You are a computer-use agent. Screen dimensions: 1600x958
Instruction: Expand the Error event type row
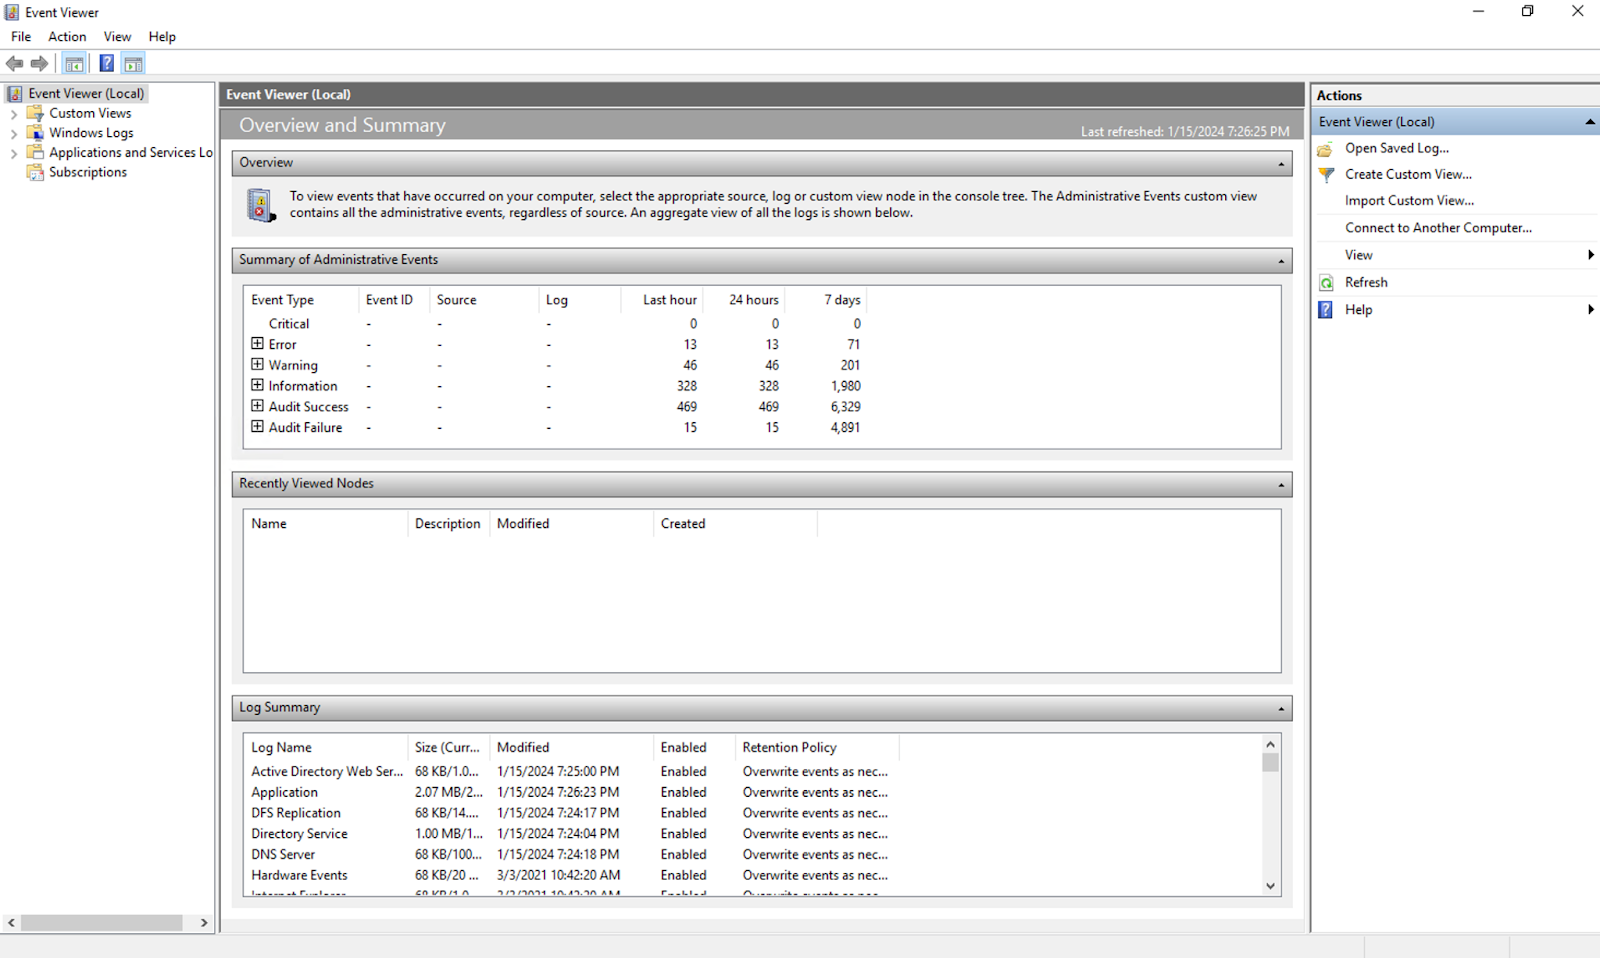tap(257, 343)
